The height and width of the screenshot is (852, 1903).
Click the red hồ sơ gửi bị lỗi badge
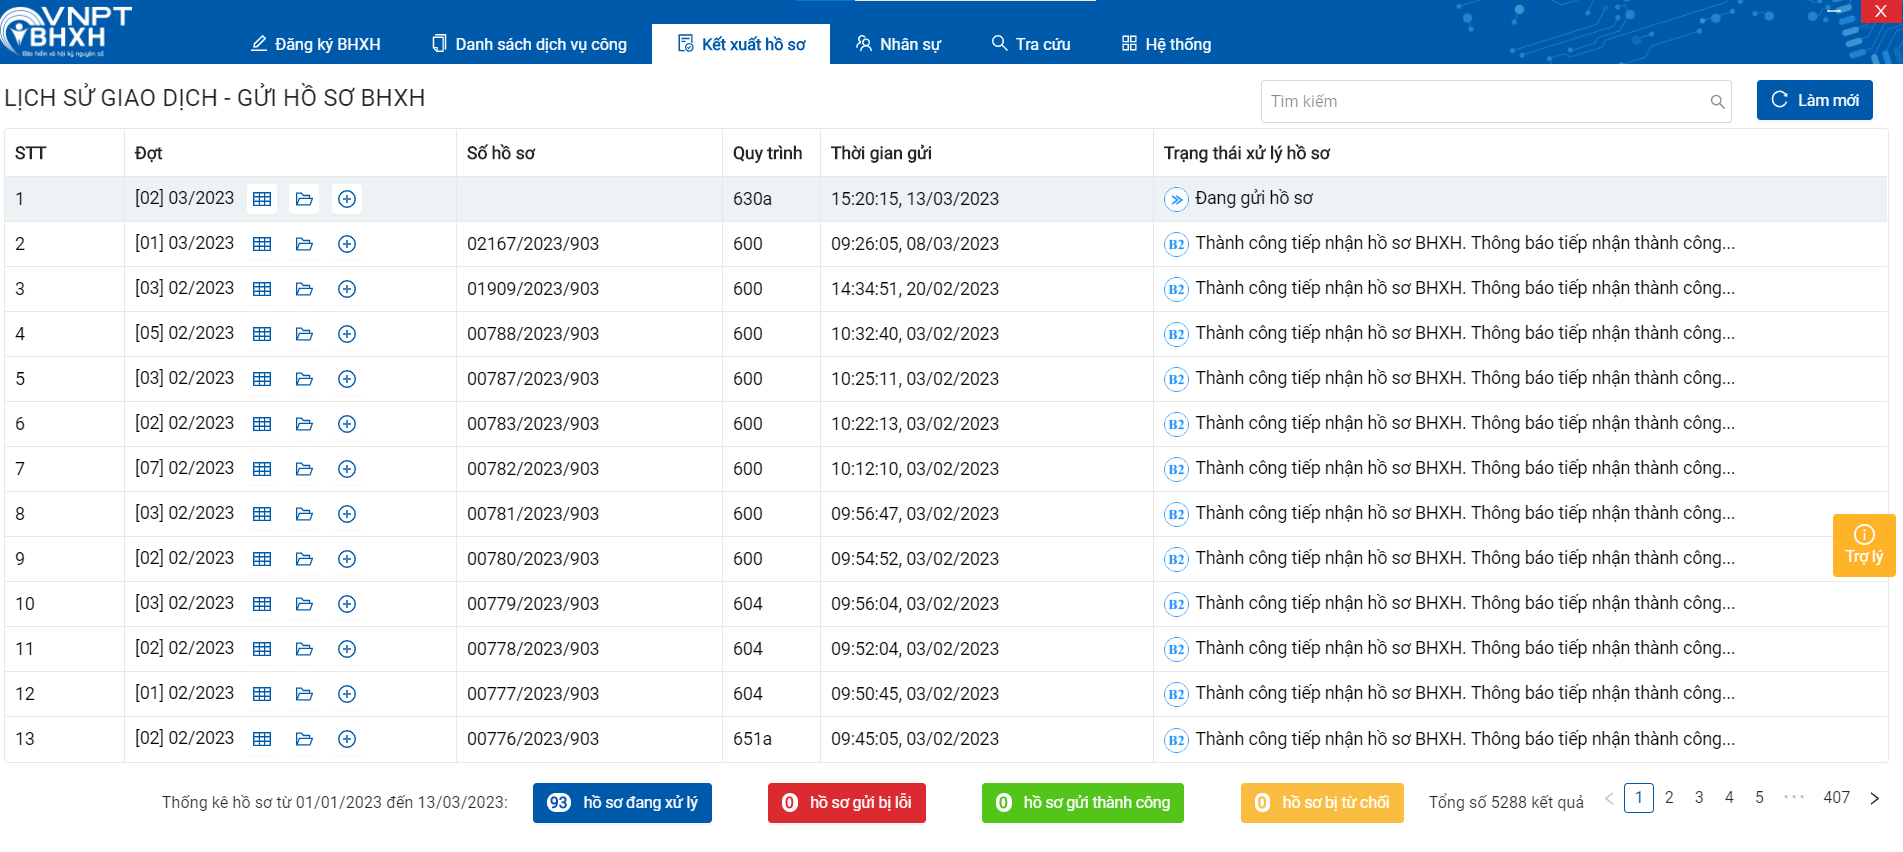click(846, 803)
